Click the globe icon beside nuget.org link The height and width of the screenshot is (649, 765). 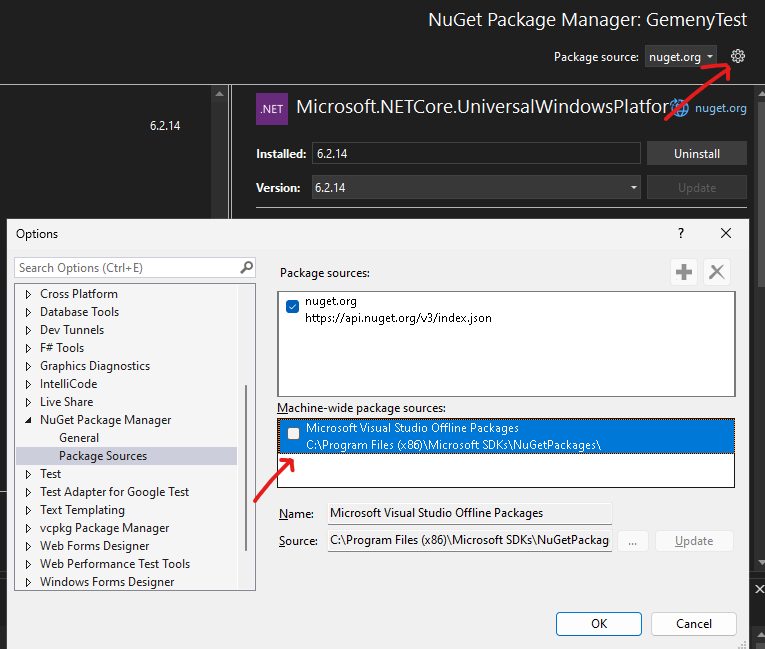point(680,108)
